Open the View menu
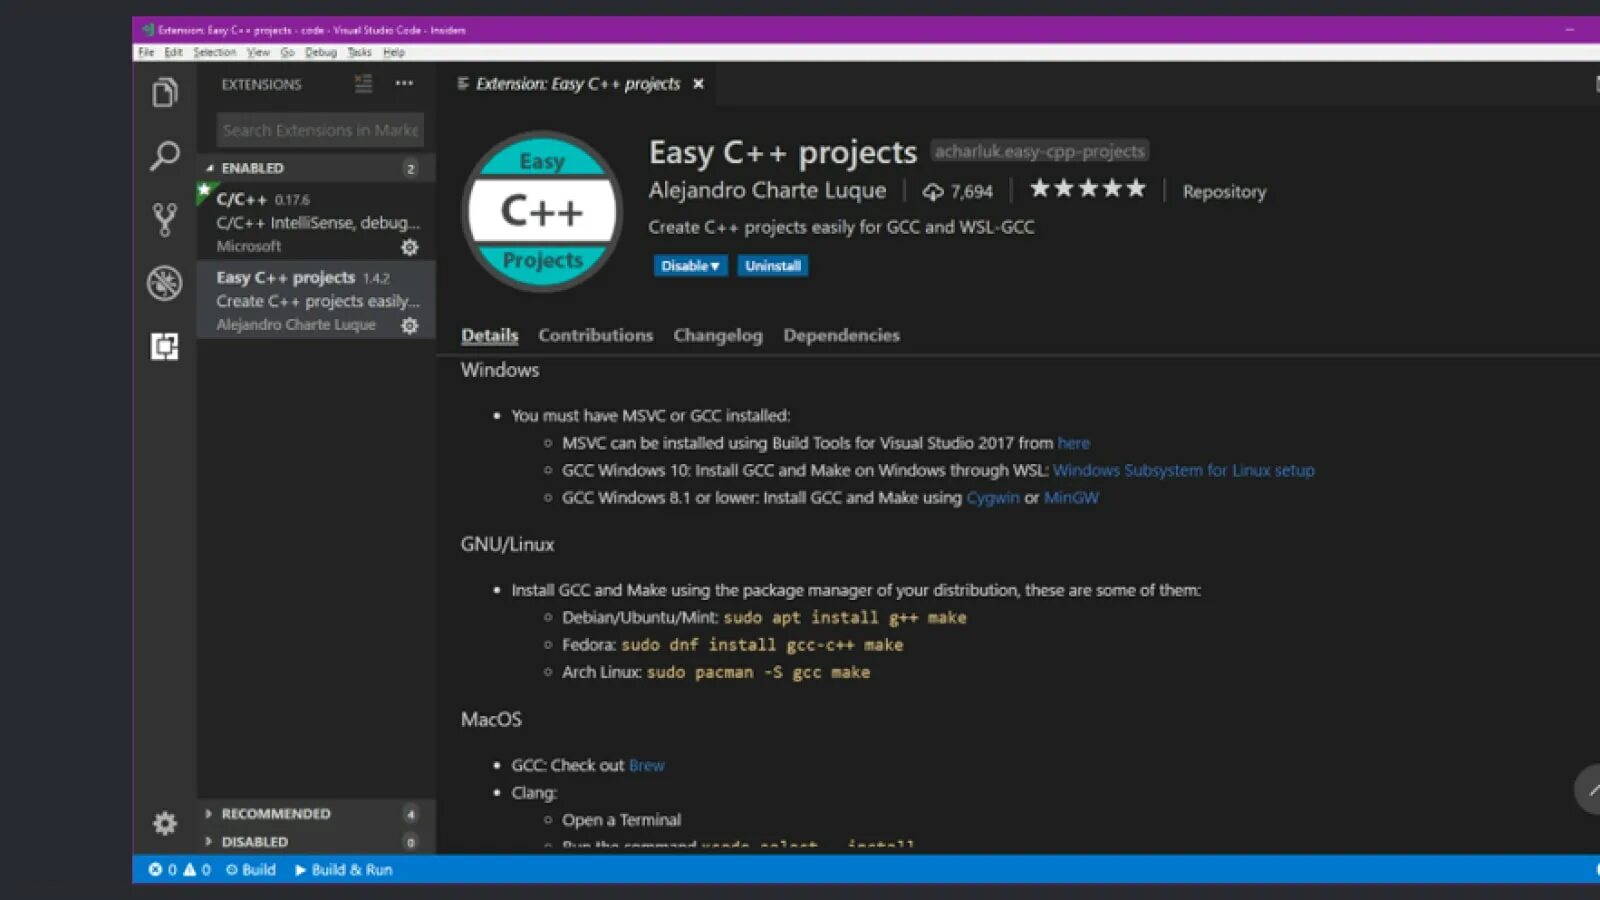The height and width of the screenshot is (900, 1600). pyautogui.click(x=258, y=52)
